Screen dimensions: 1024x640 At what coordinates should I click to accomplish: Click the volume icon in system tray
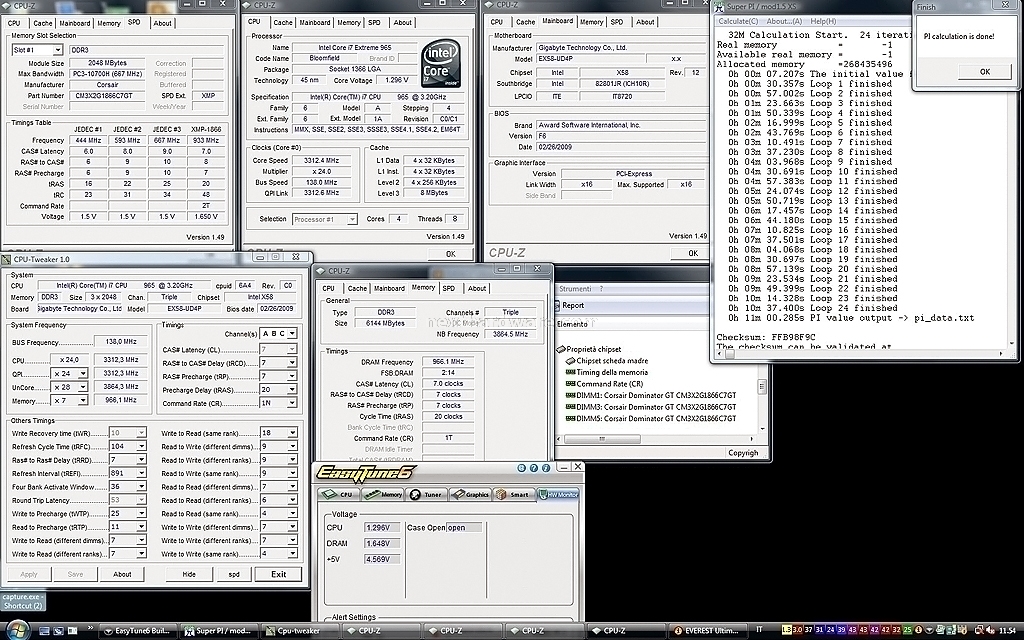click(x=991, y=630)
